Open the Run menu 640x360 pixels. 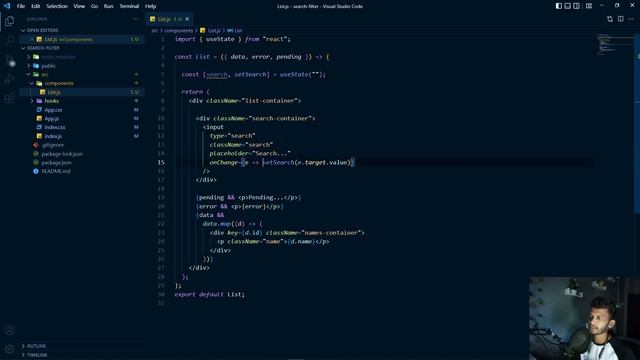(108, 6)
